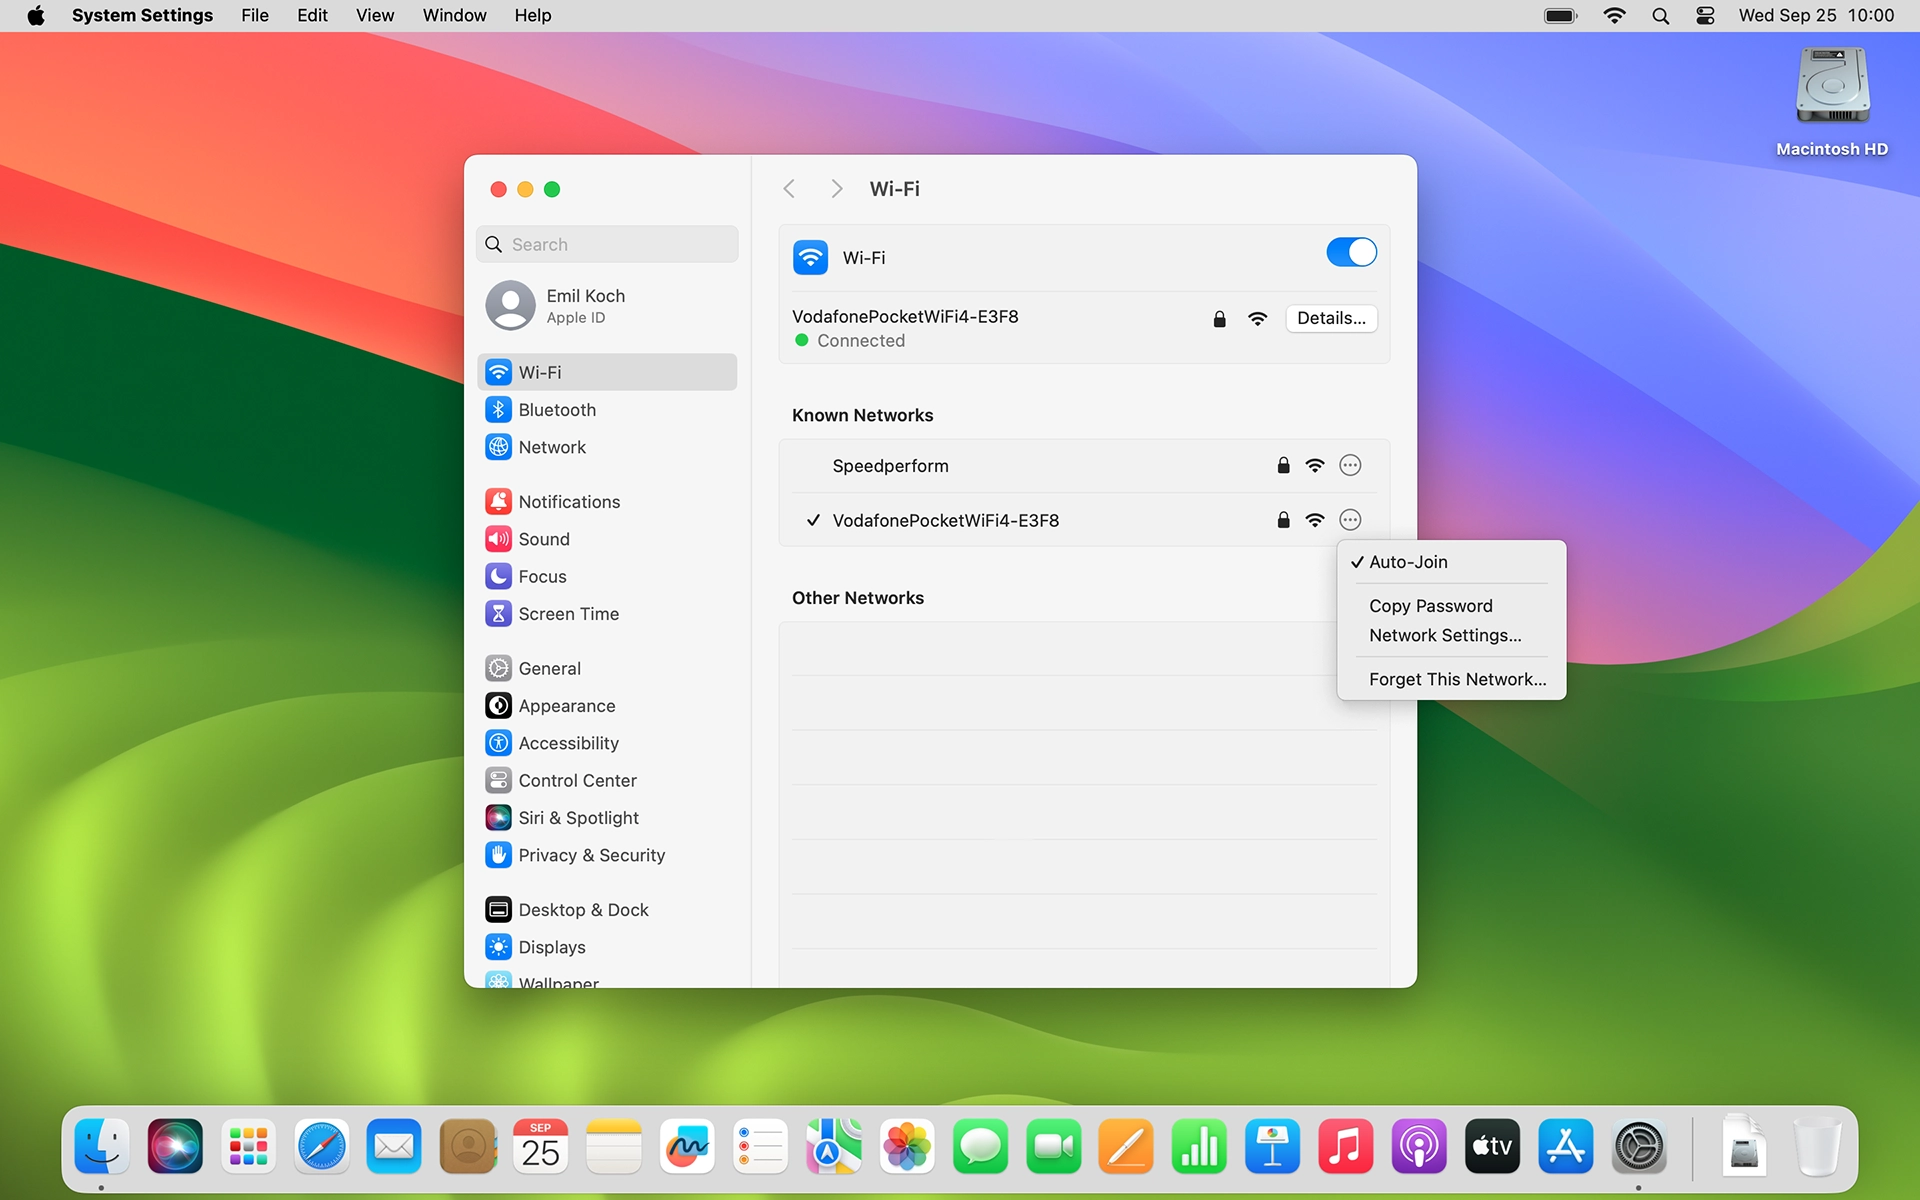Open Accessibility settings pane
Viewport: 1920px width, 1200px height.
point(567,743)
